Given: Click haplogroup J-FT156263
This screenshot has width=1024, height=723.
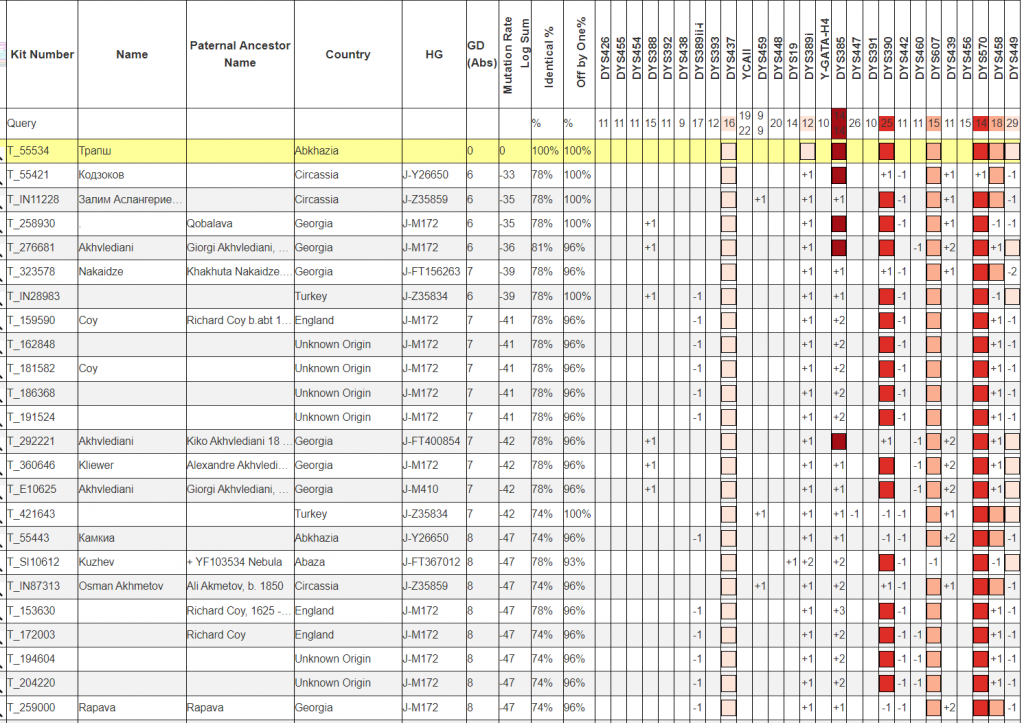Looking at the screenshot, I should click(431, 272).
